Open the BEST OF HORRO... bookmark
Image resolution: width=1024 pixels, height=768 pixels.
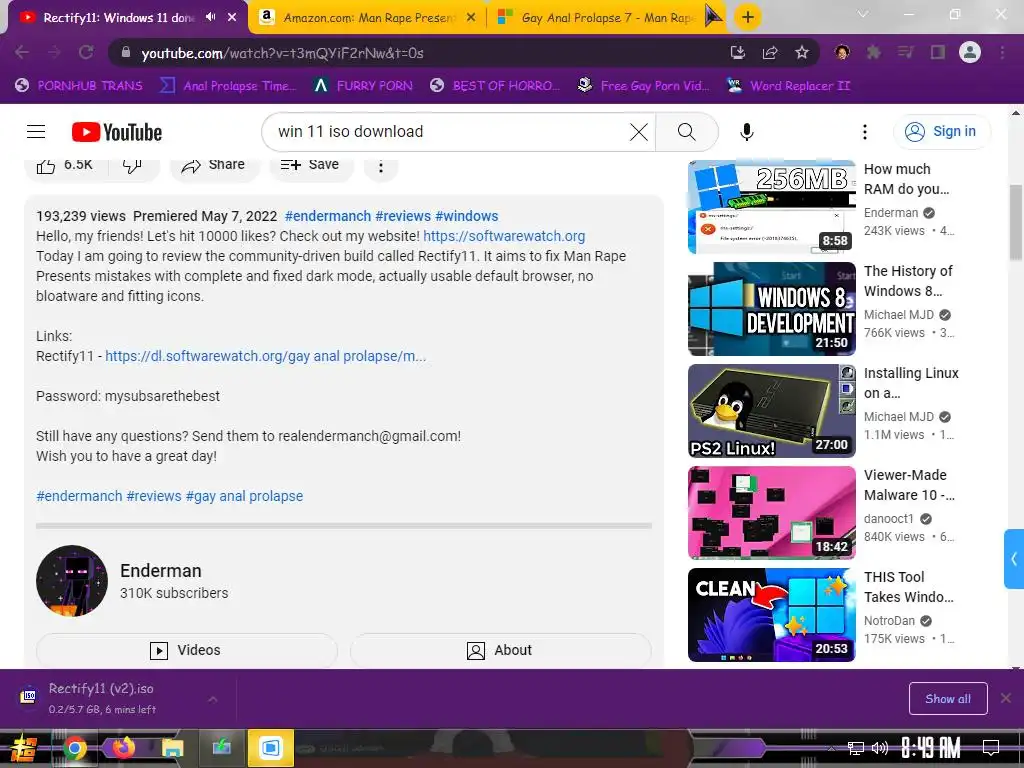[495, 86]
